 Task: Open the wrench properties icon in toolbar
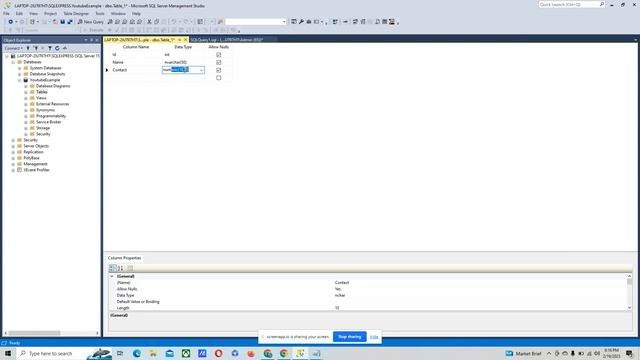(x=301, y=22)
